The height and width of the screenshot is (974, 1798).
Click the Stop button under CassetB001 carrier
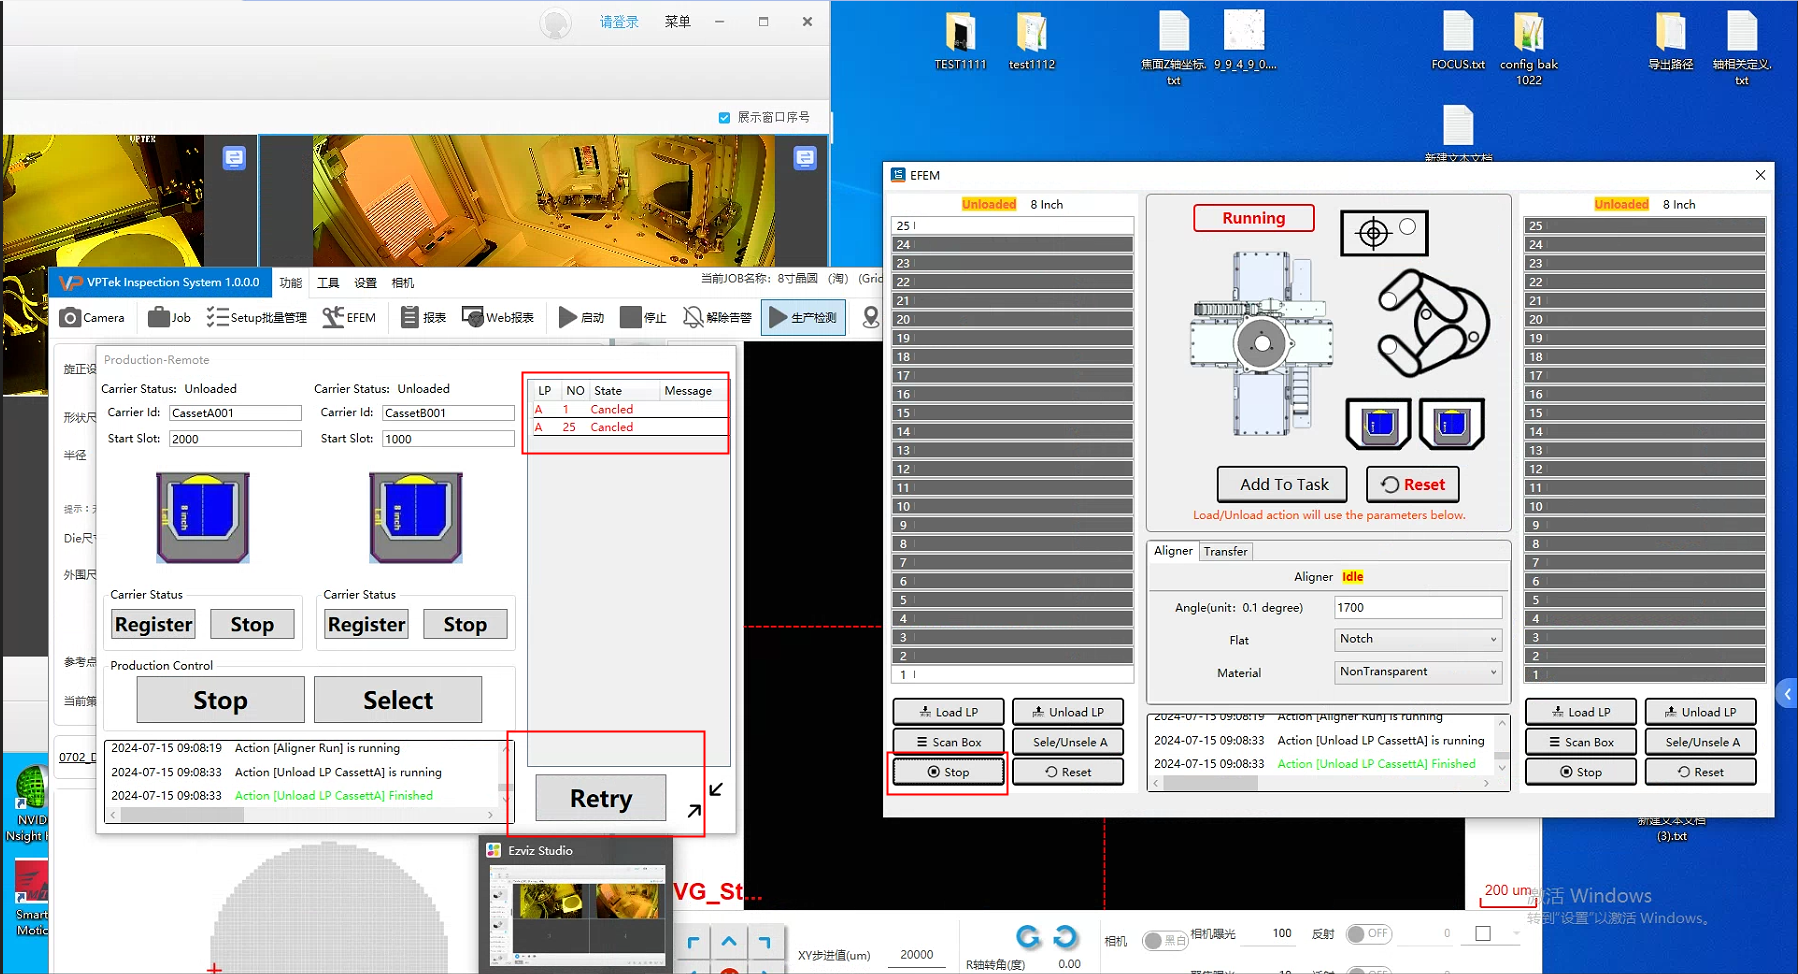[465, 625]
